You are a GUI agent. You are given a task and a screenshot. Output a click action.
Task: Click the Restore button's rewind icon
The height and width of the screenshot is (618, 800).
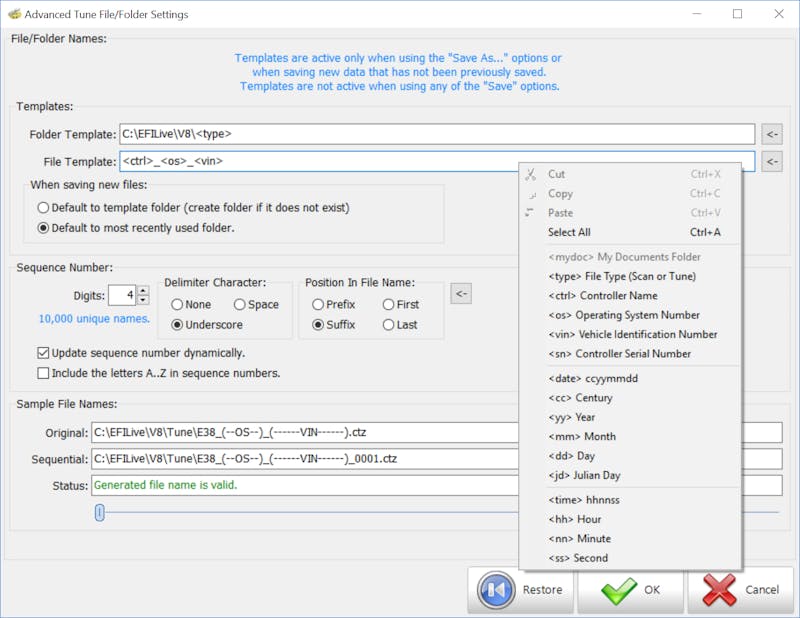496,590
